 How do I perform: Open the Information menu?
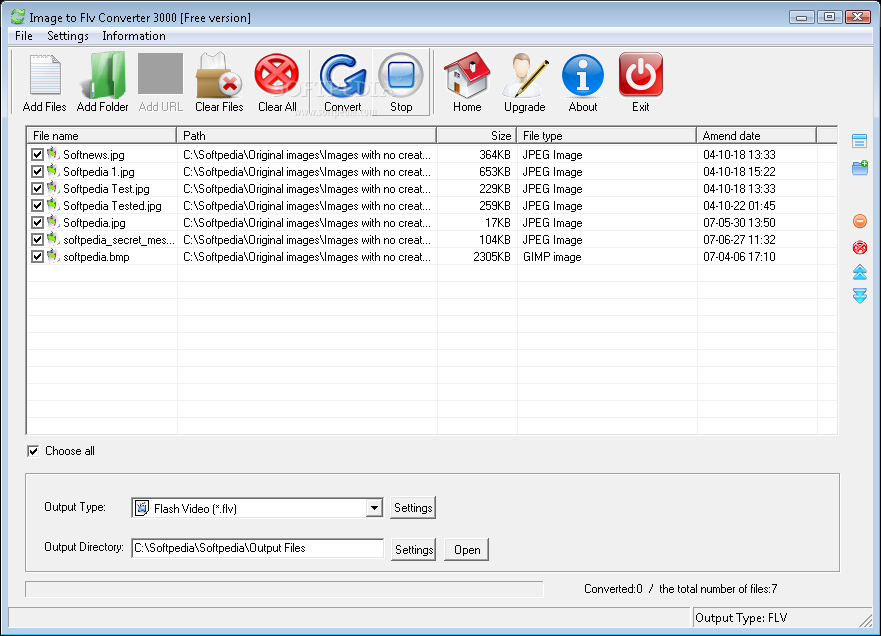pos(134,36)
